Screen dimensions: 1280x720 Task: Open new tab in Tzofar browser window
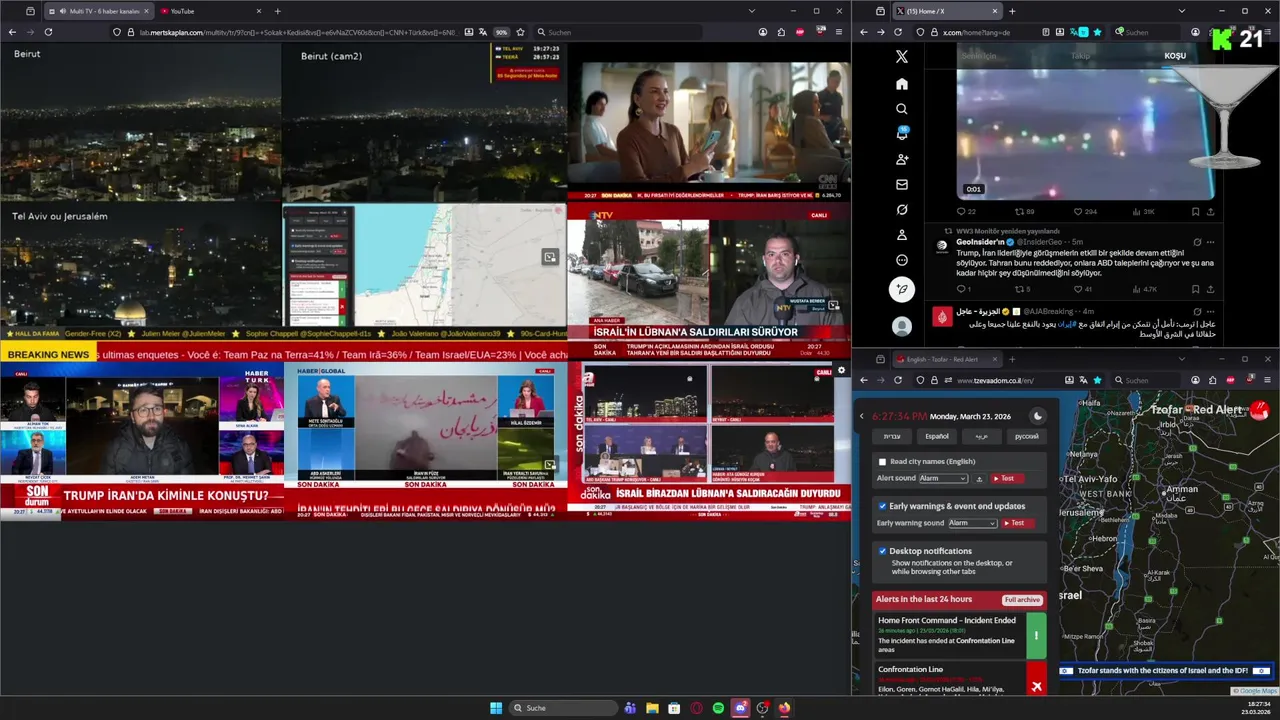tap(1012, 359)
